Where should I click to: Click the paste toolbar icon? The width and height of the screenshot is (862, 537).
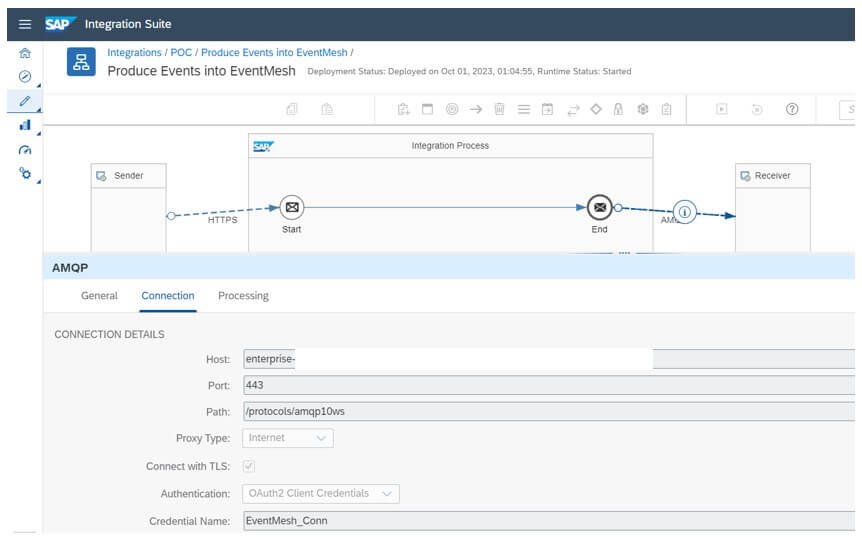[327, 109]
